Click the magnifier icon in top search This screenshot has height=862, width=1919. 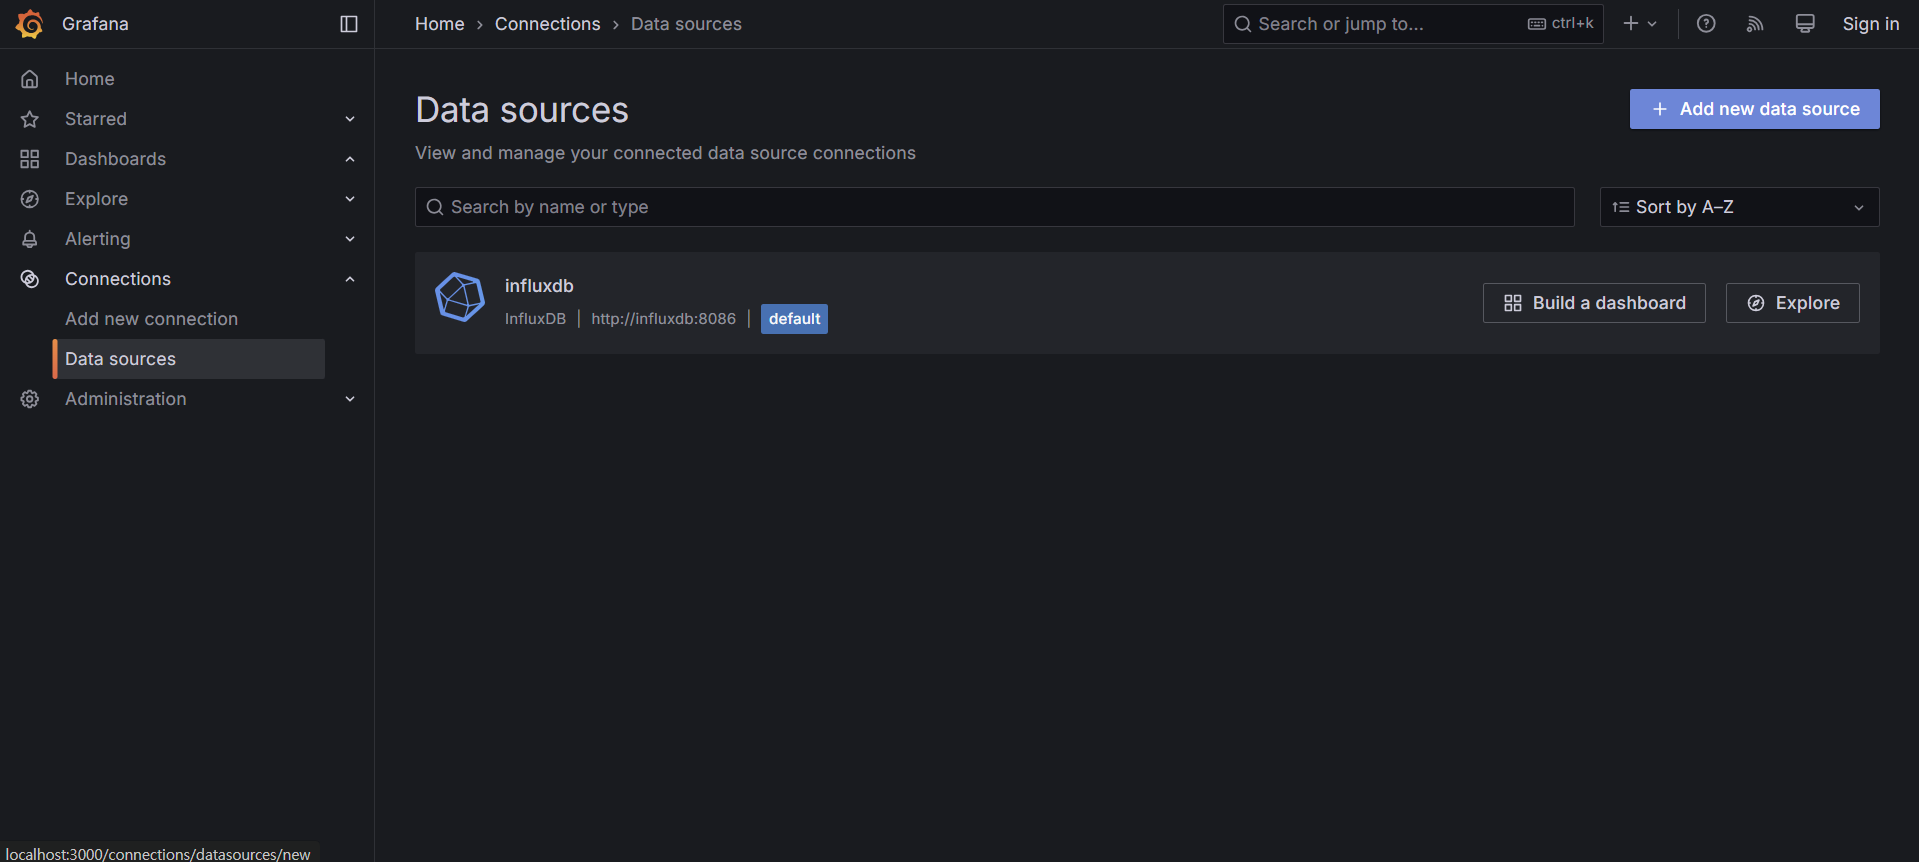tap(1243, 24)
